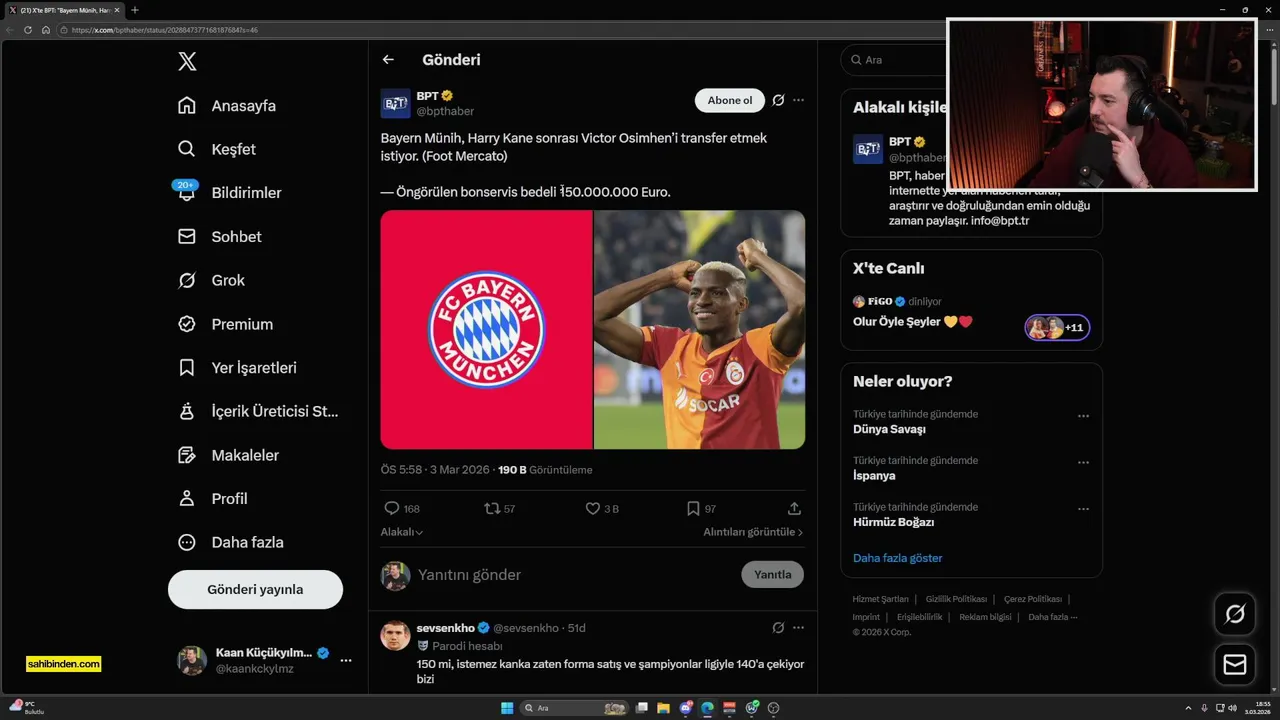Image resolution: width=1280 pixels, height=720 pixels.
Task: Open Makaleler in the sidebar
Action: click(228, 455)
